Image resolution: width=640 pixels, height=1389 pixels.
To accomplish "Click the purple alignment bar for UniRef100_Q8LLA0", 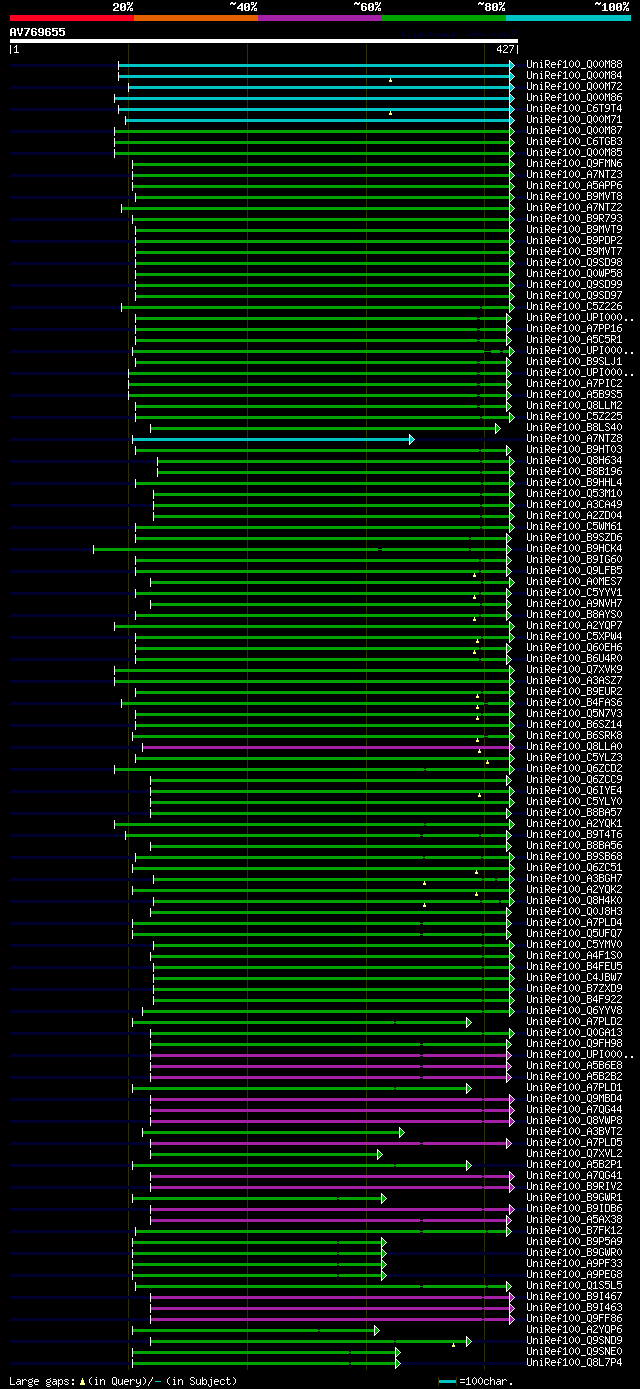I will [x=328, y=747].
